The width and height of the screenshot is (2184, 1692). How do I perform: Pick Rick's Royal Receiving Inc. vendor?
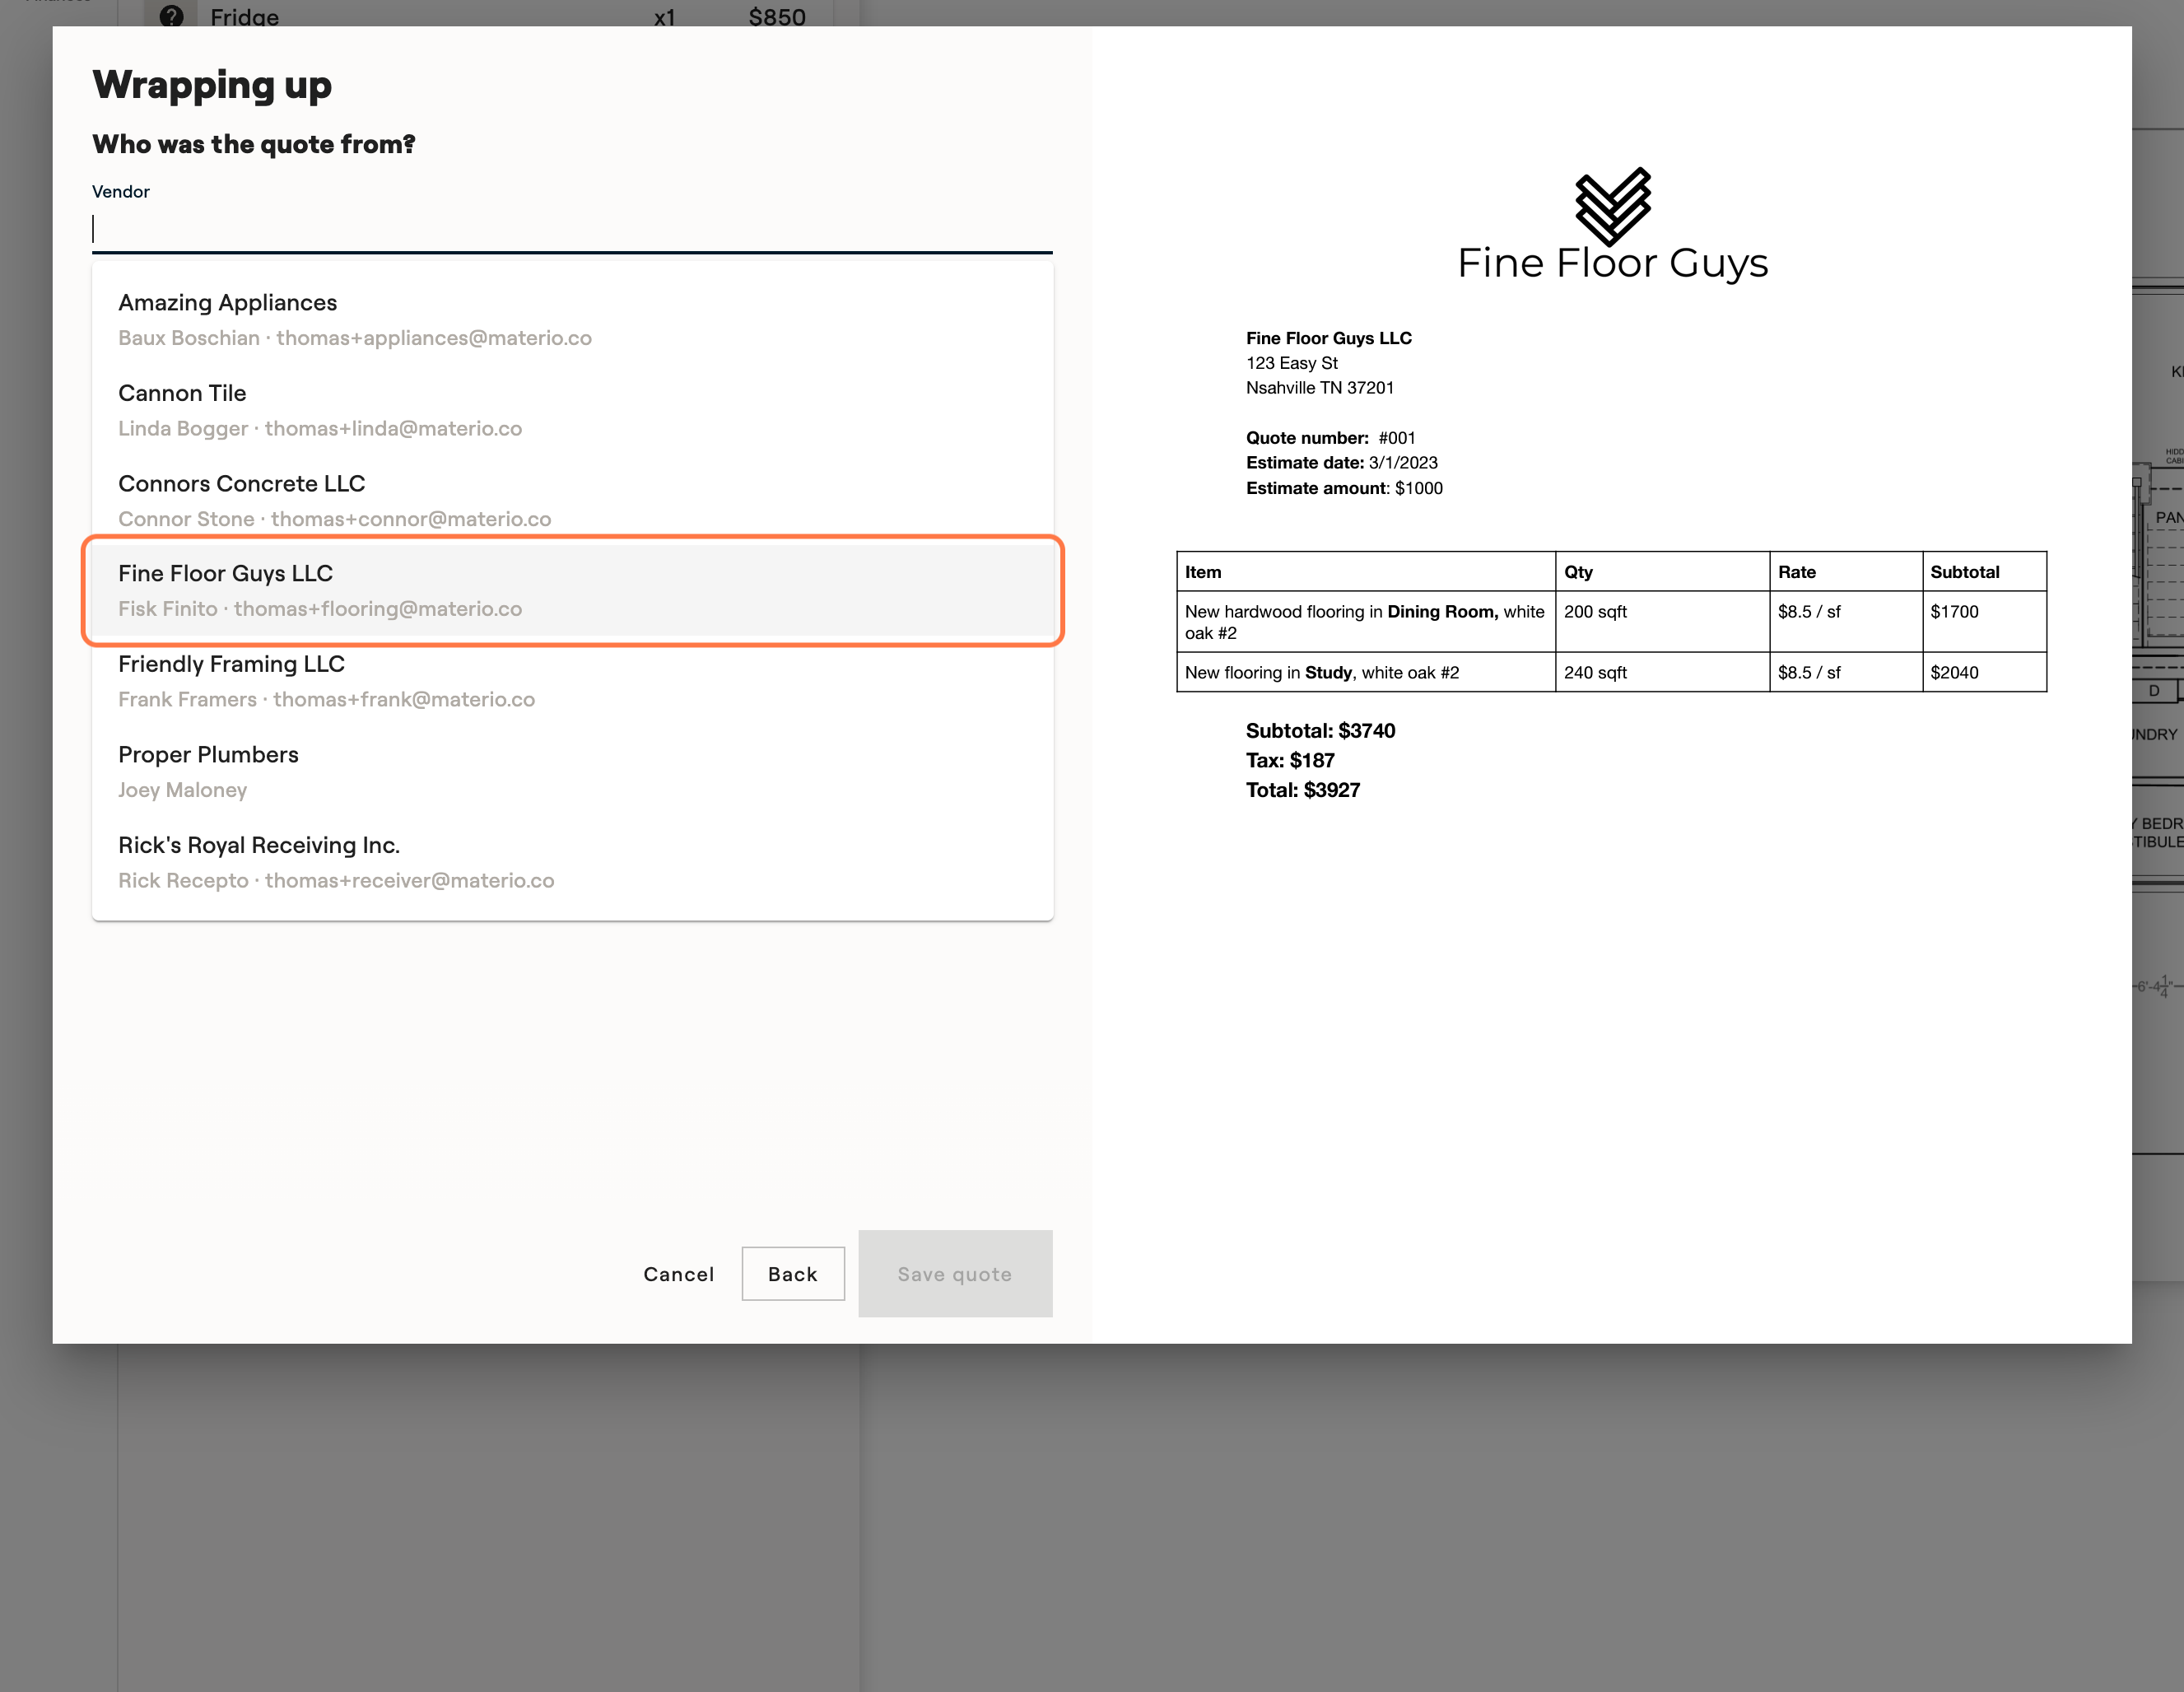572,862
